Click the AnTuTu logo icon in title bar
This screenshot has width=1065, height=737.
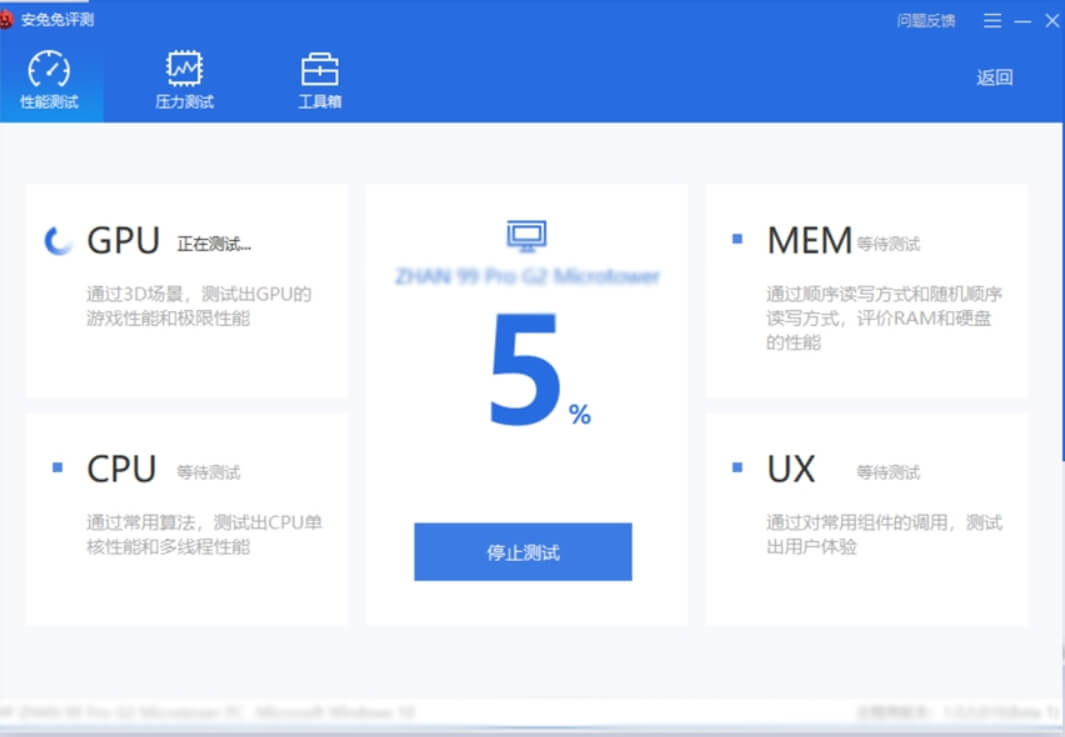[5, 19]
